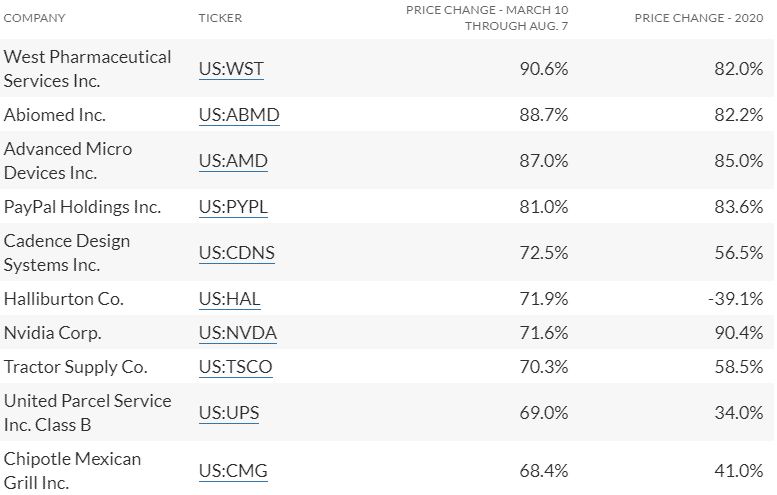
Task: Select the Price Change March 10 header
Action: click(487, 18)
